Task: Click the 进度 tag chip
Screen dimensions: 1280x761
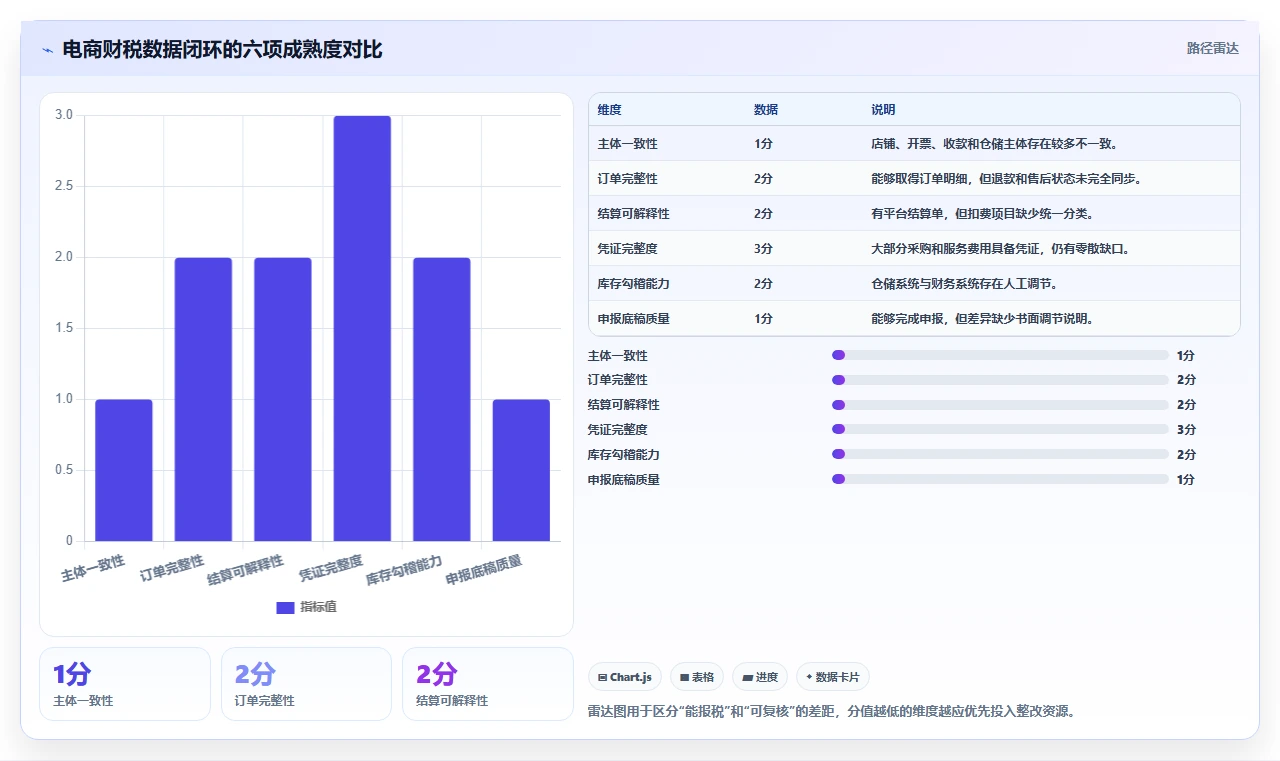Action: coord(760,677)
